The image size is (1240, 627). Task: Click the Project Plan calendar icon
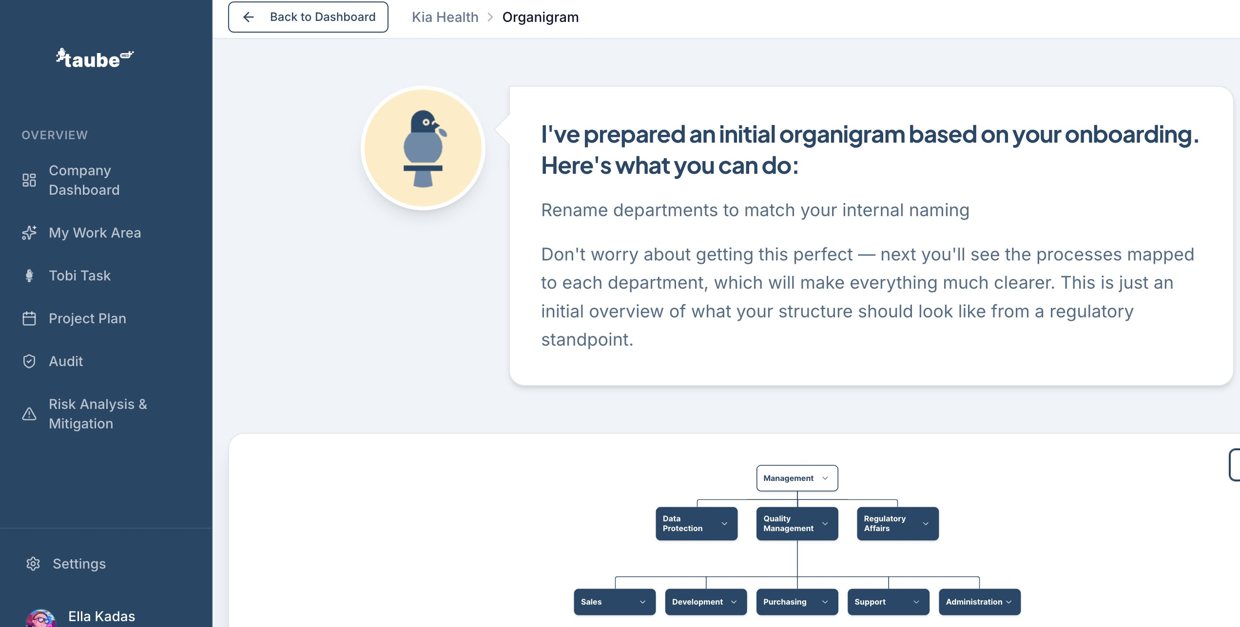[29, 319]
